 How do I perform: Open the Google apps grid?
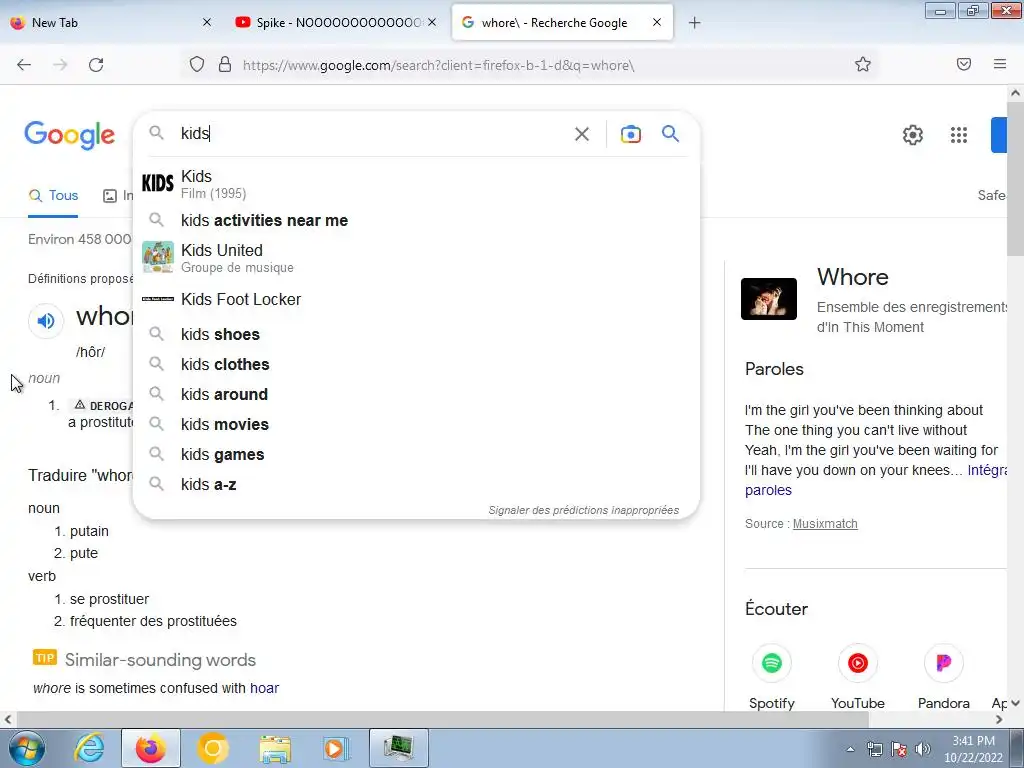click(959, 135)
